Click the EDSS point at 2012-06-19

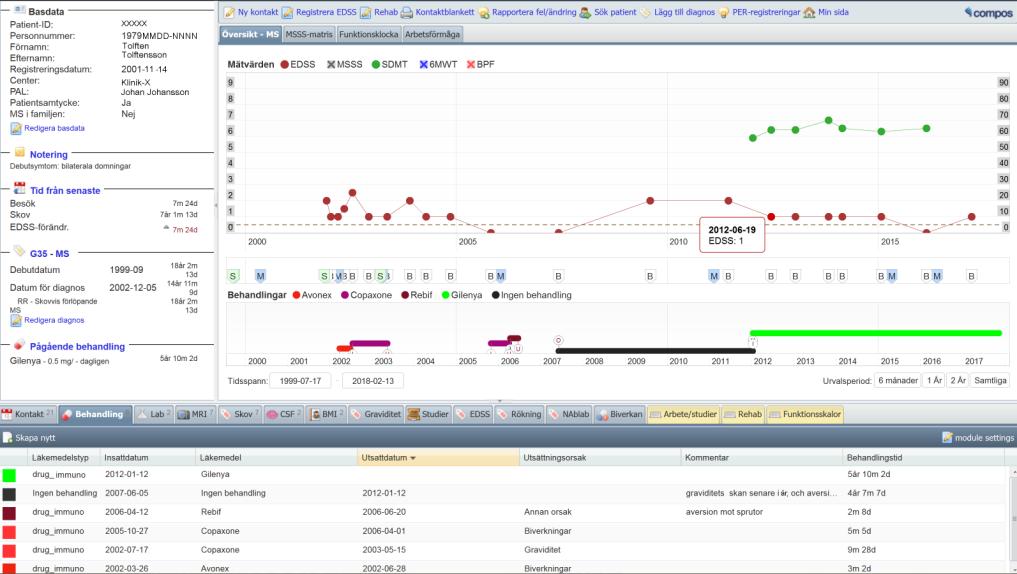coord(771,217)
